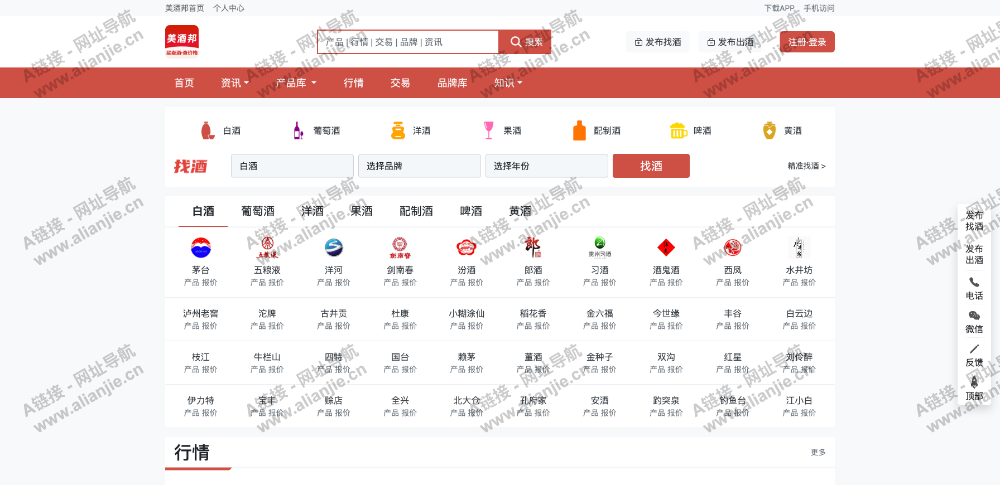The image size is (1000, 485).
Task: Open the 五粮液 brand logo
Action: 267,248
